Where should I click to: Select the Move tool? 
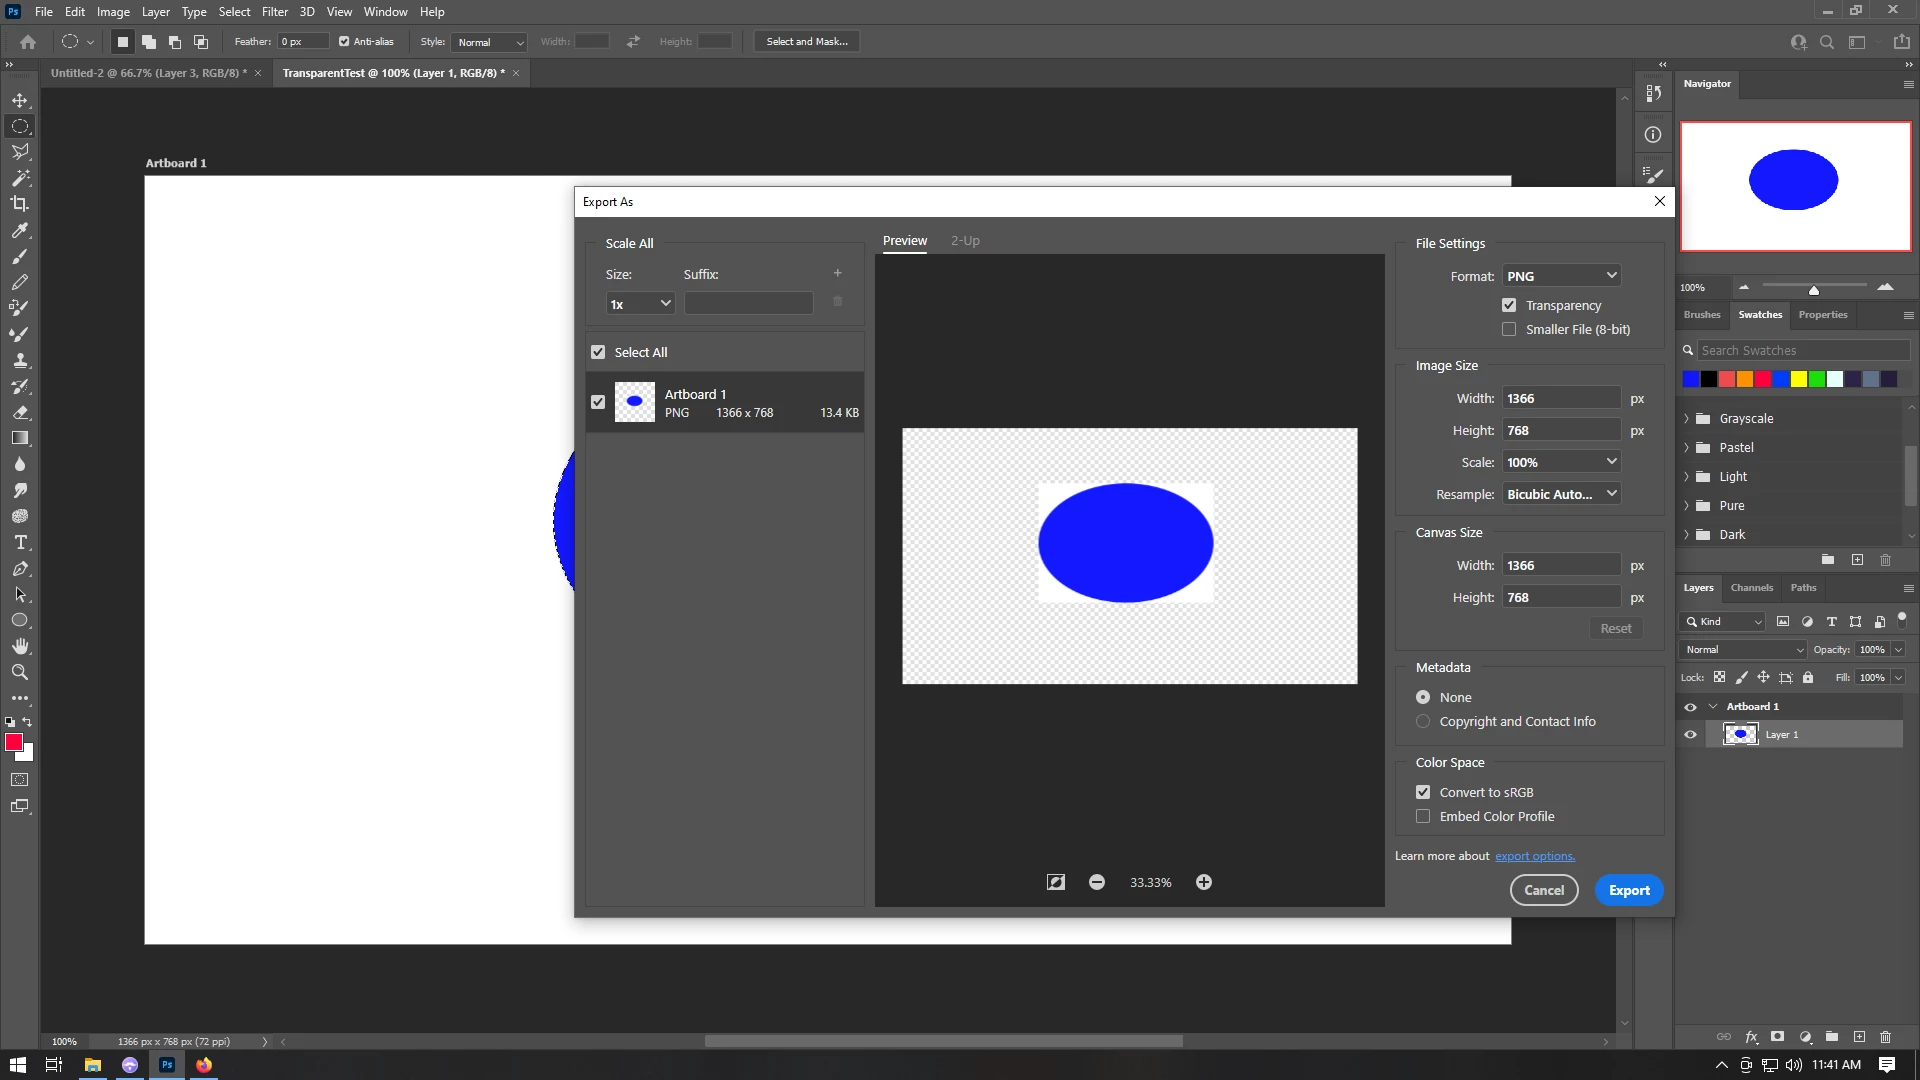[x=20, y=100]
